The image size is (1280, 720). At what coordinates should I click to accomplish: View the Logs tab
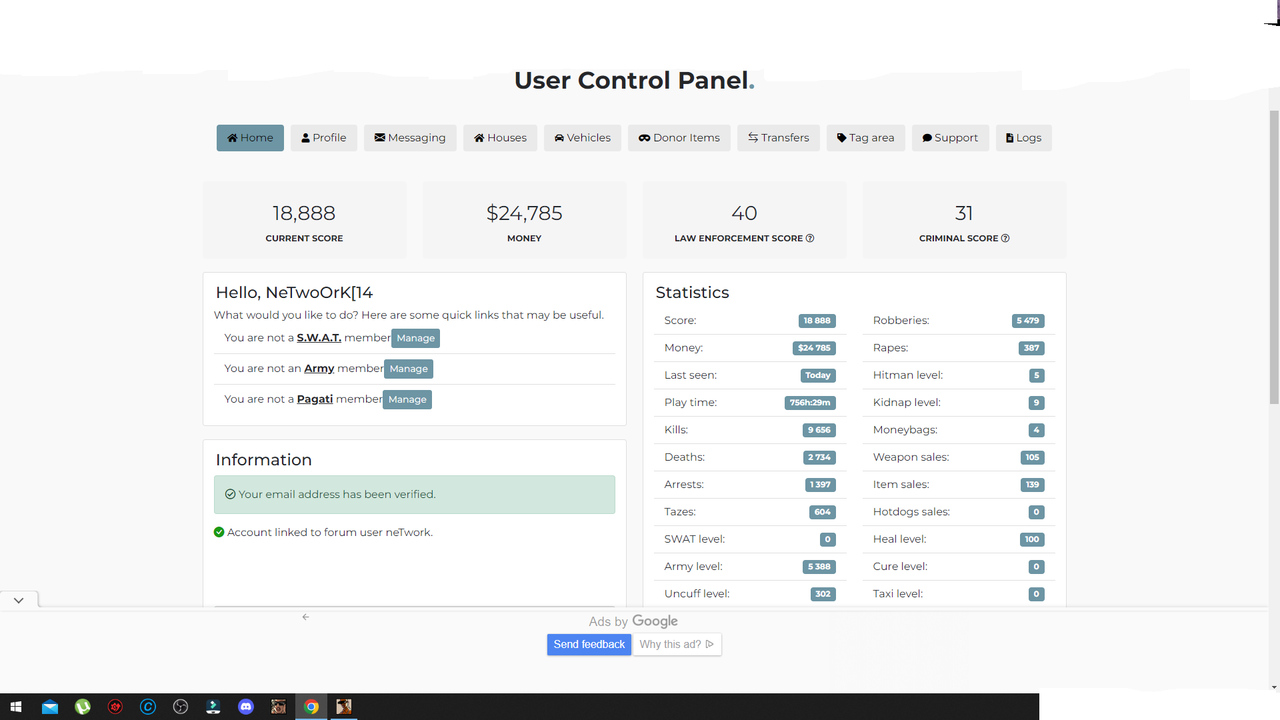pyautogui.click(x=1024, y=138)
